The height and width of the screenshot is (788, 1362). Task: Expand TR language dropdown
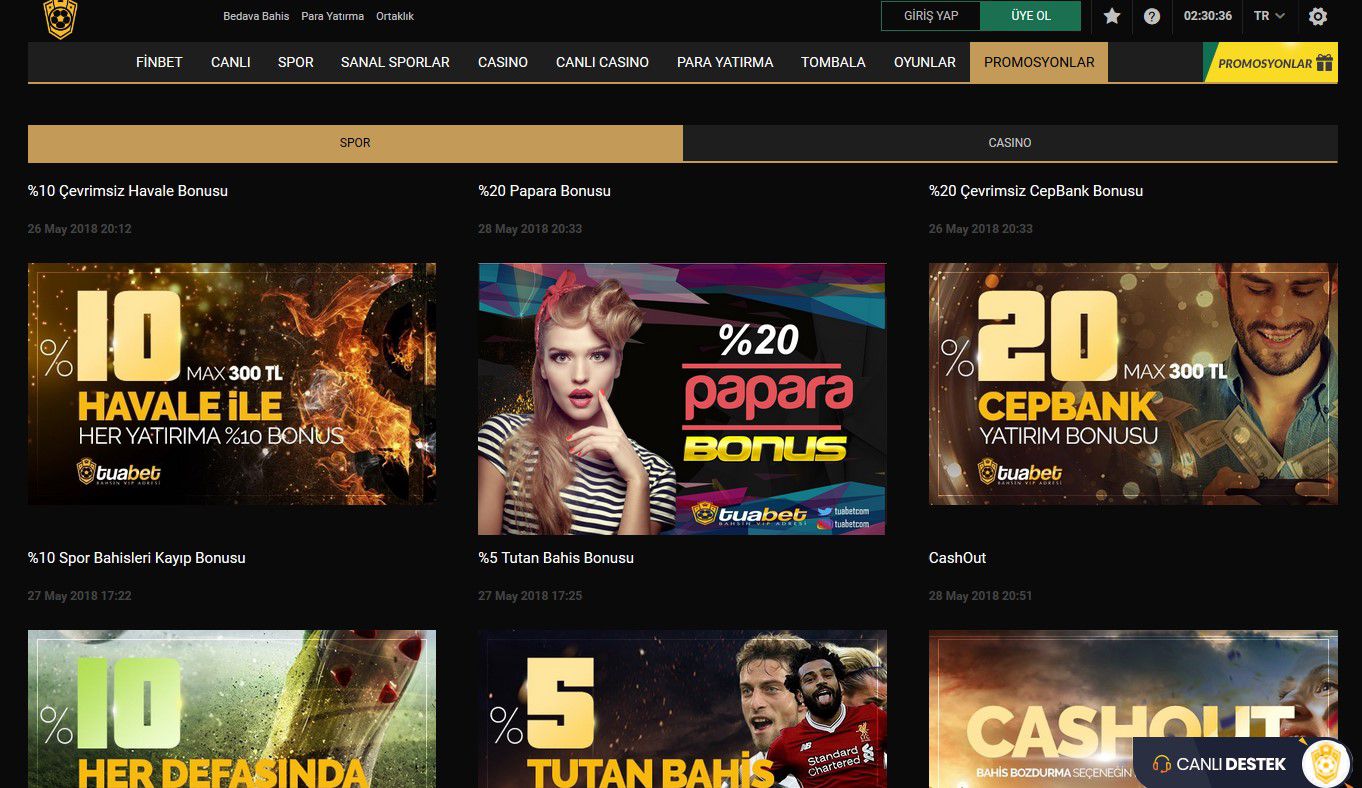[1269, 16]
